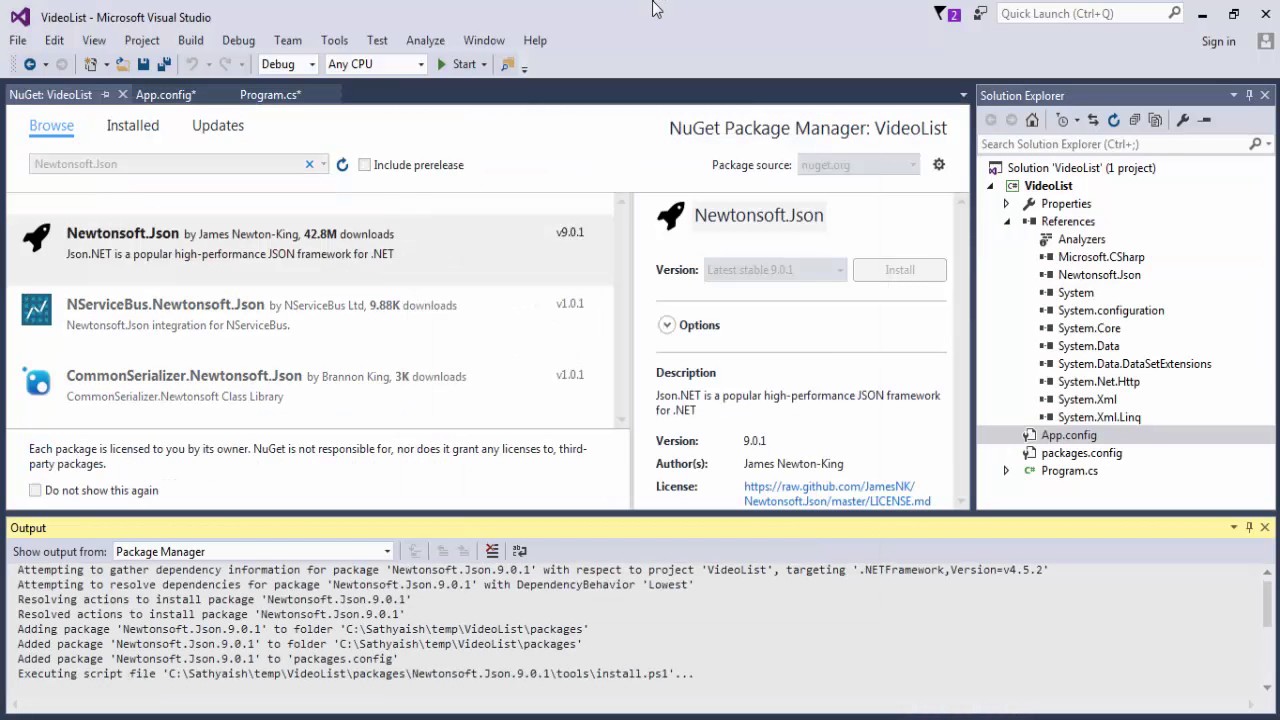The height and width of the screenshot is (720, 1280).
Task: Click the Newtonsoft.Json rocket package icon in list
Action: [x=37, y=238]
